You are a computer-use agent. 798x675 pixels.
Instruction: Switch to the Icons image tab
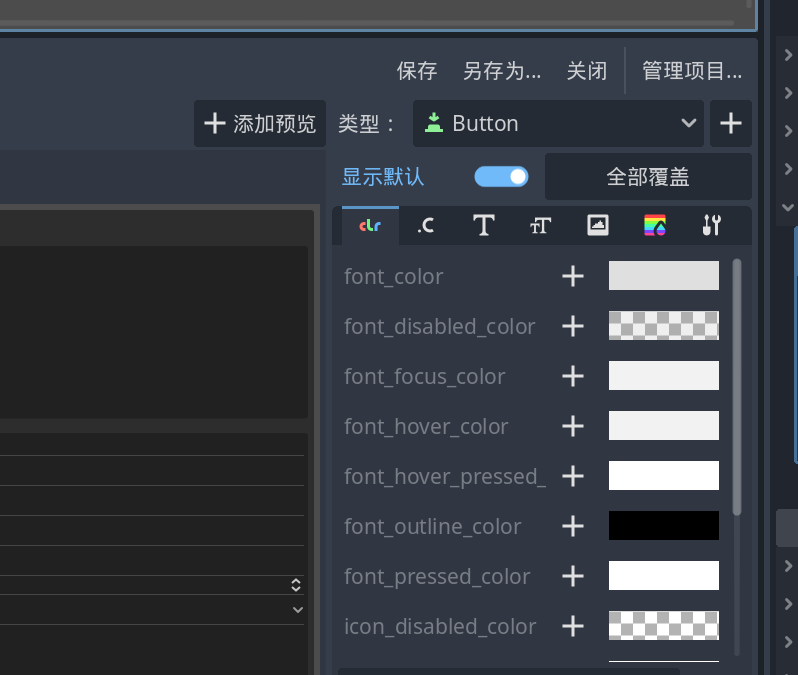[597, 226]
